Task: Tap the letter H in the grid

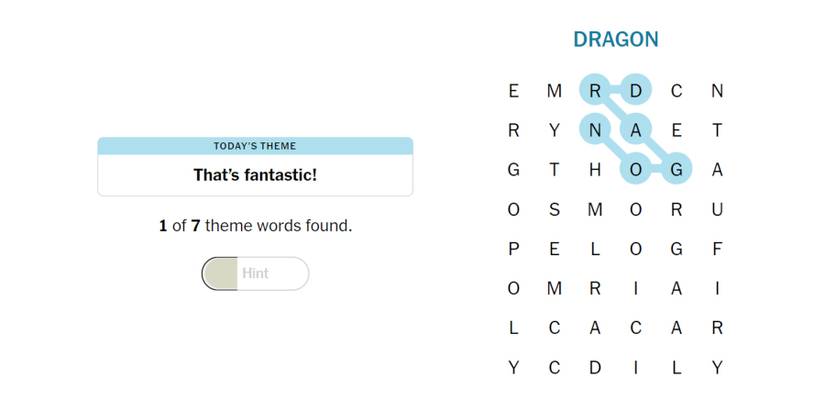Action: click(x=595, y=170)
